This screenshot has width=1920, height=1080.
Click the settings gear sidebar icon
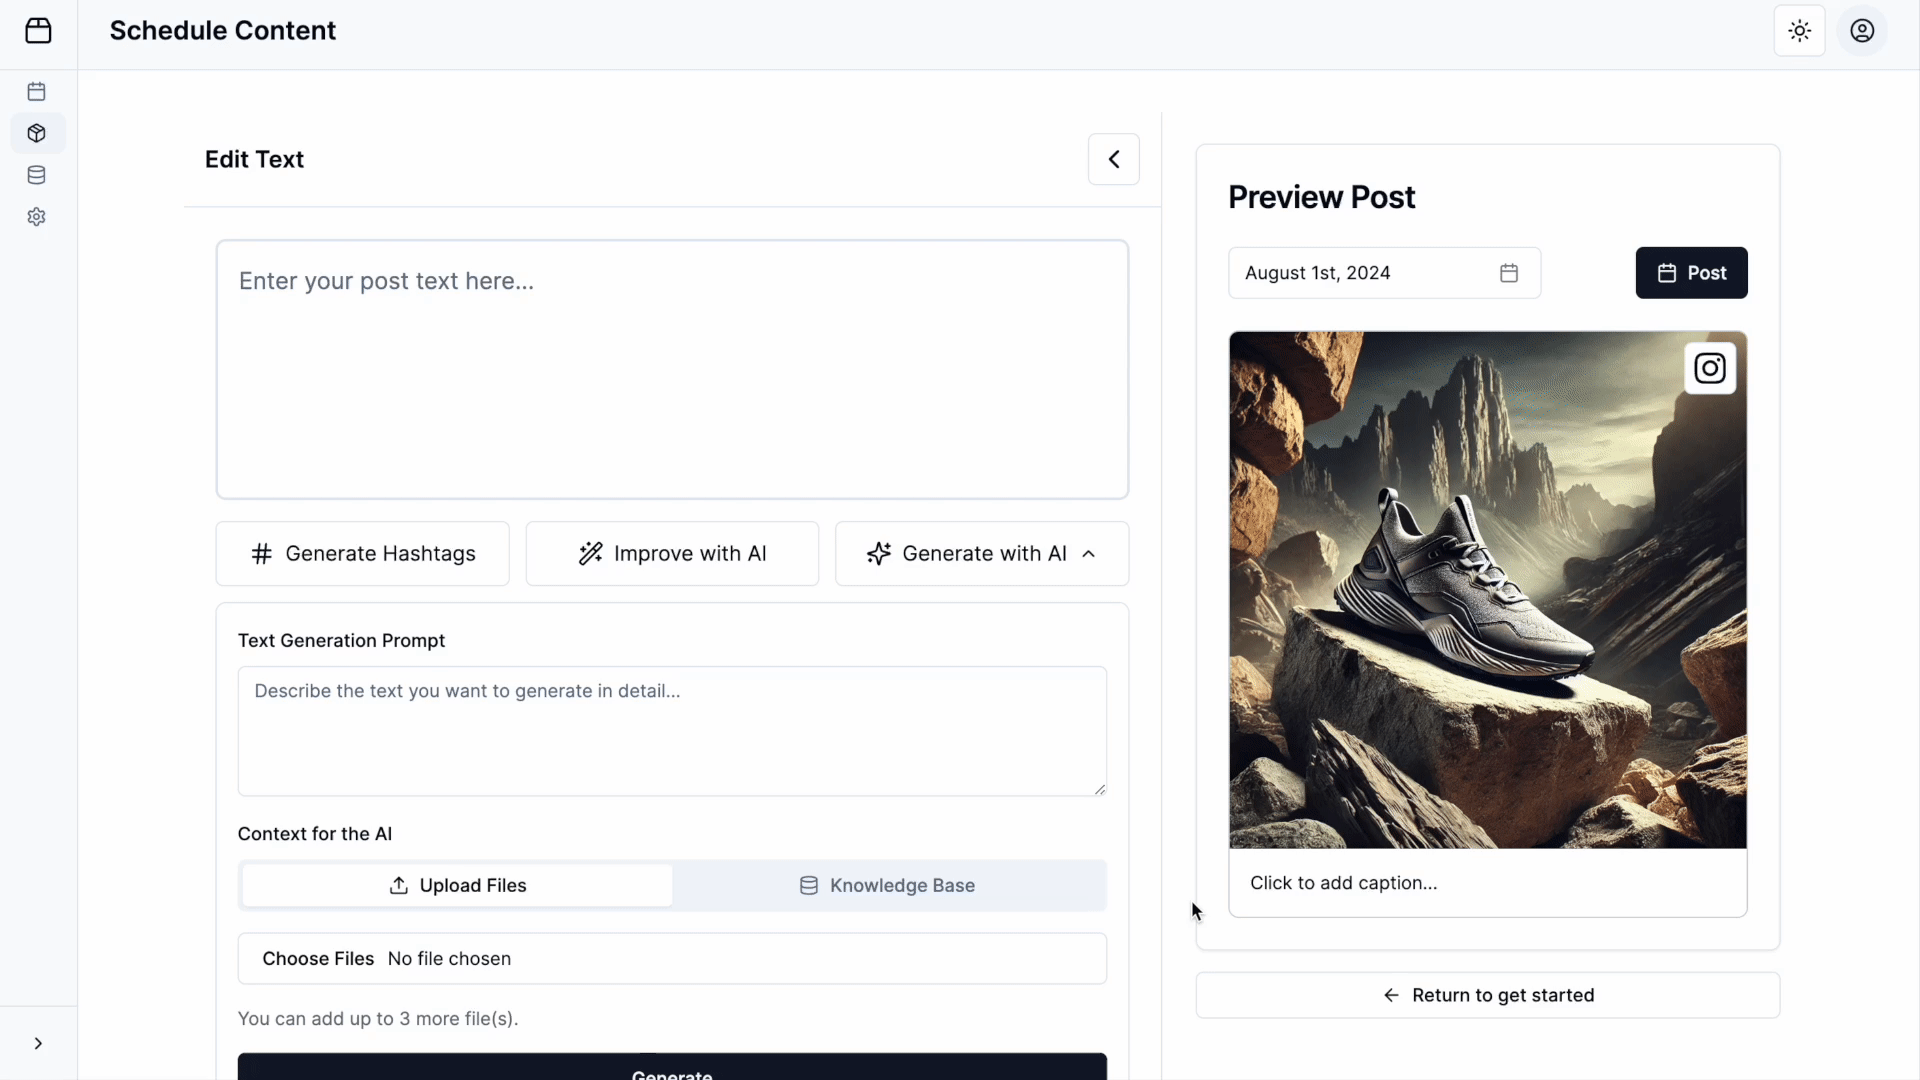[37, 216]
